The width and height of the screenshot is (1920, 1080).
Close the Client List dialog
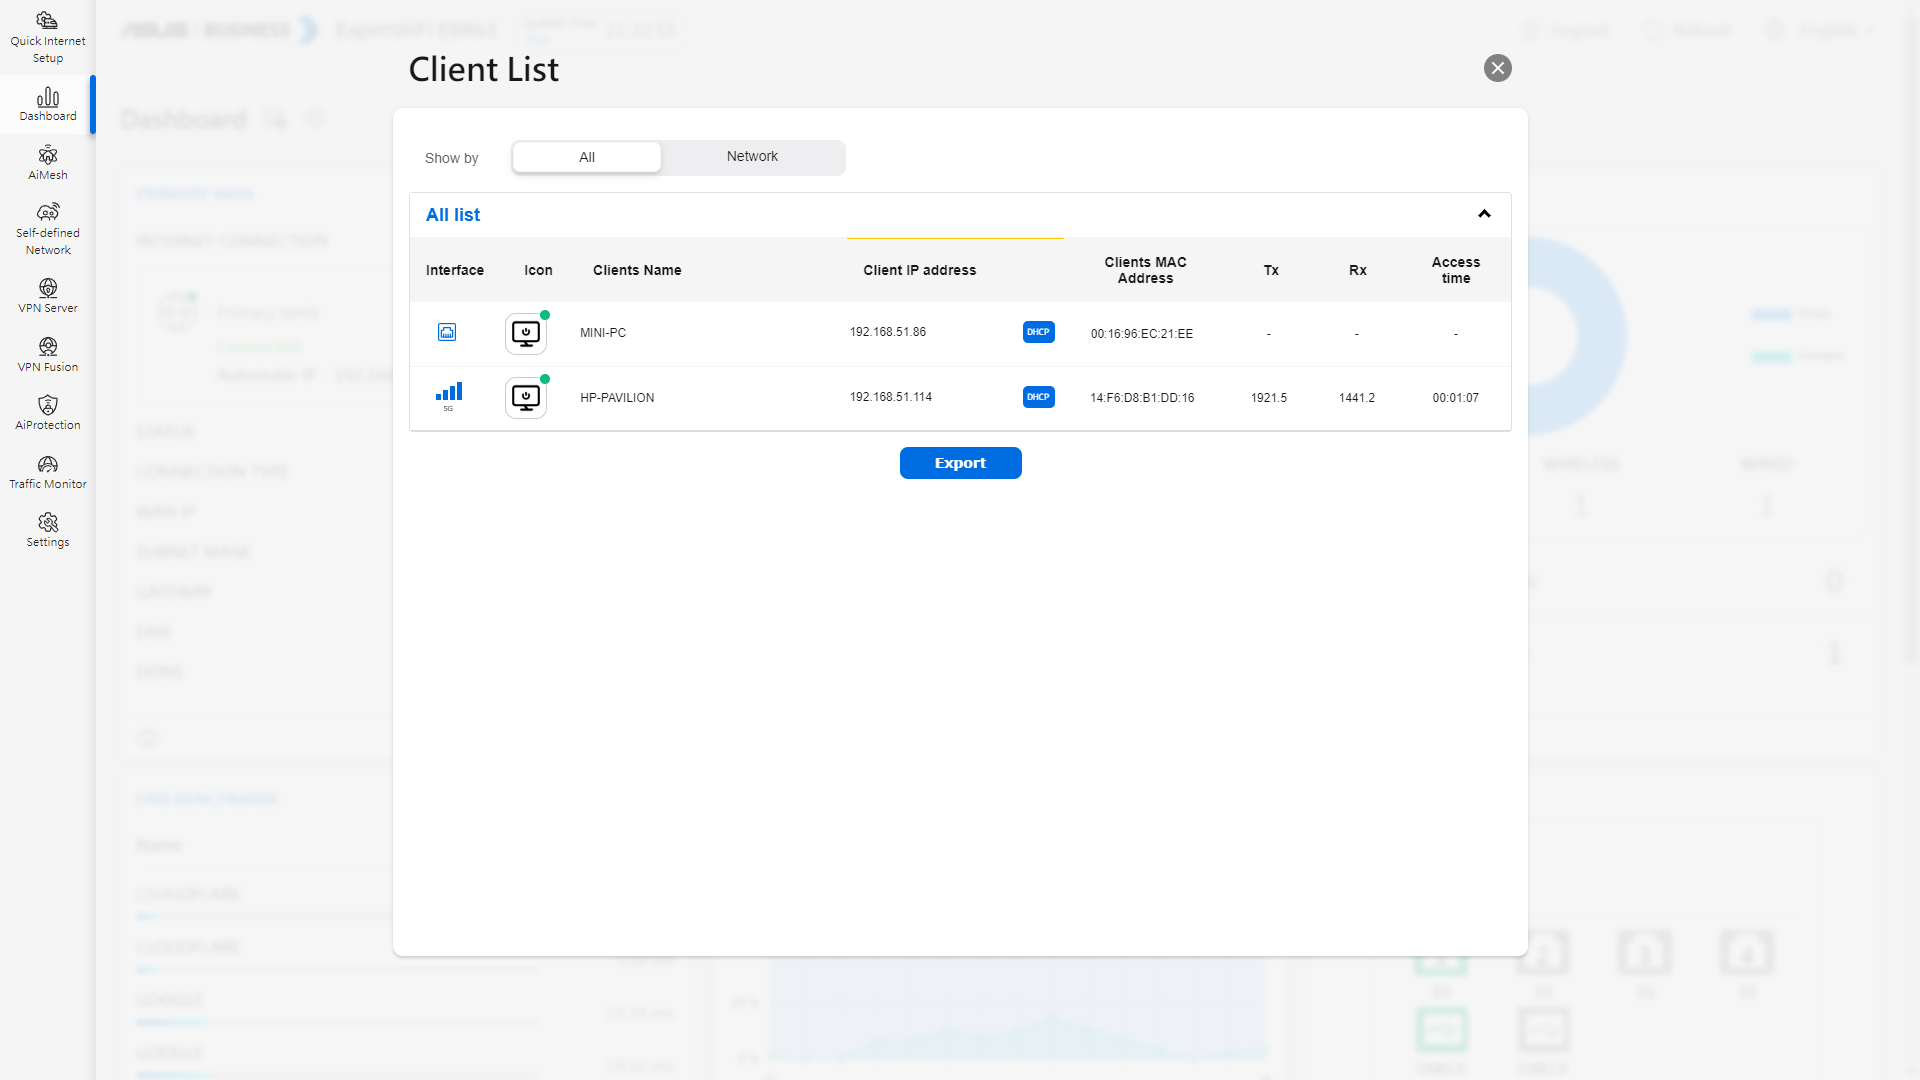click(x=1497, y=68)
